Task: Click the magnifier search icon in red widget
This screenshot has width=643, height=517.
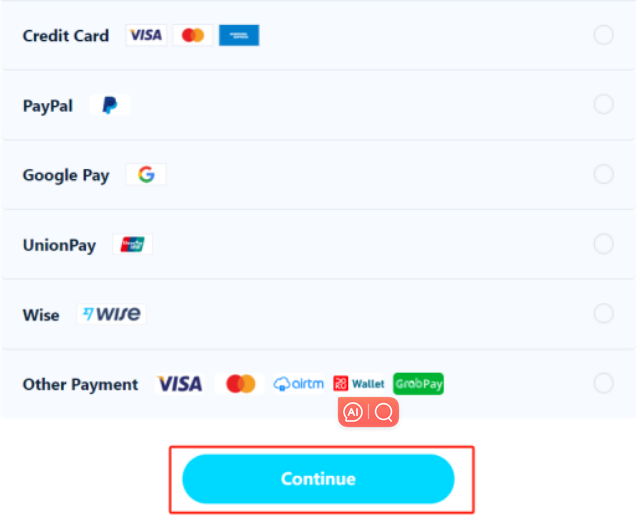Action: (x=384, y=412)
